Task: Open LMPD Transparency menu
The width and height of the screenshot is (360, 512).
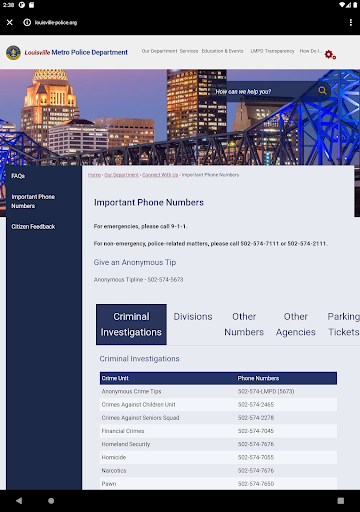Action: [x=272, y=51]
